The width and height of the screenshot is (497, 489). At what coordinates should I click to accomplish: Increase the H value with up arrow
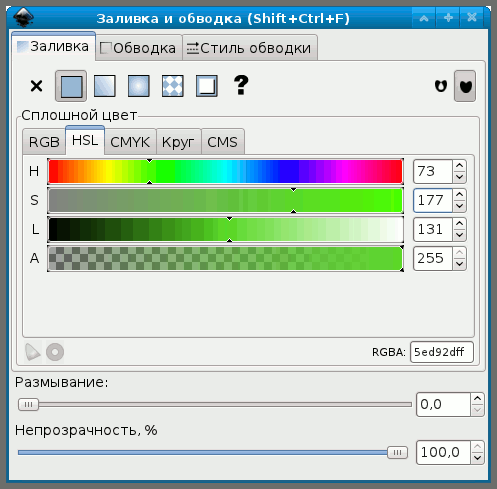(x=460, y=166)
